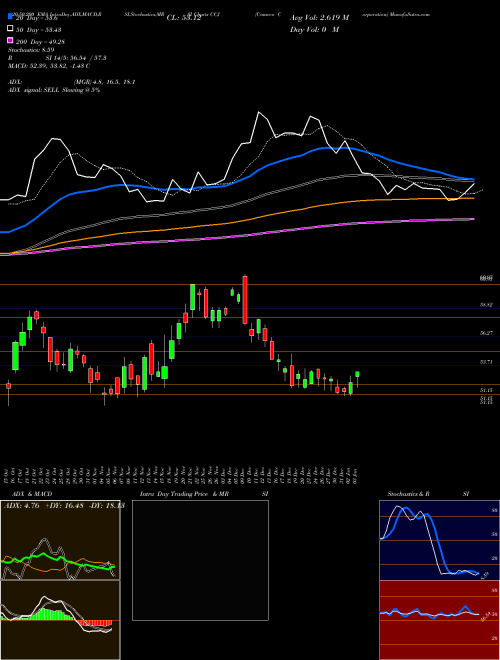Click the ADX (MGR) values line
This screenshot has height=660, width=500.
pos(71,82)
